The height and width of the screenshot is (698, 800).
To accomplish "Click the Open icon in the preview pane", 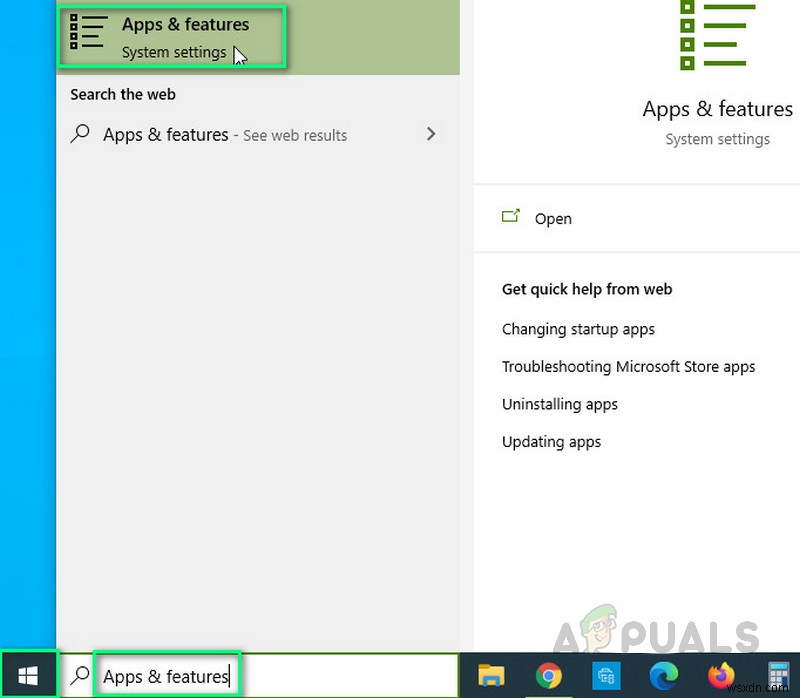I will pos(511,216).
